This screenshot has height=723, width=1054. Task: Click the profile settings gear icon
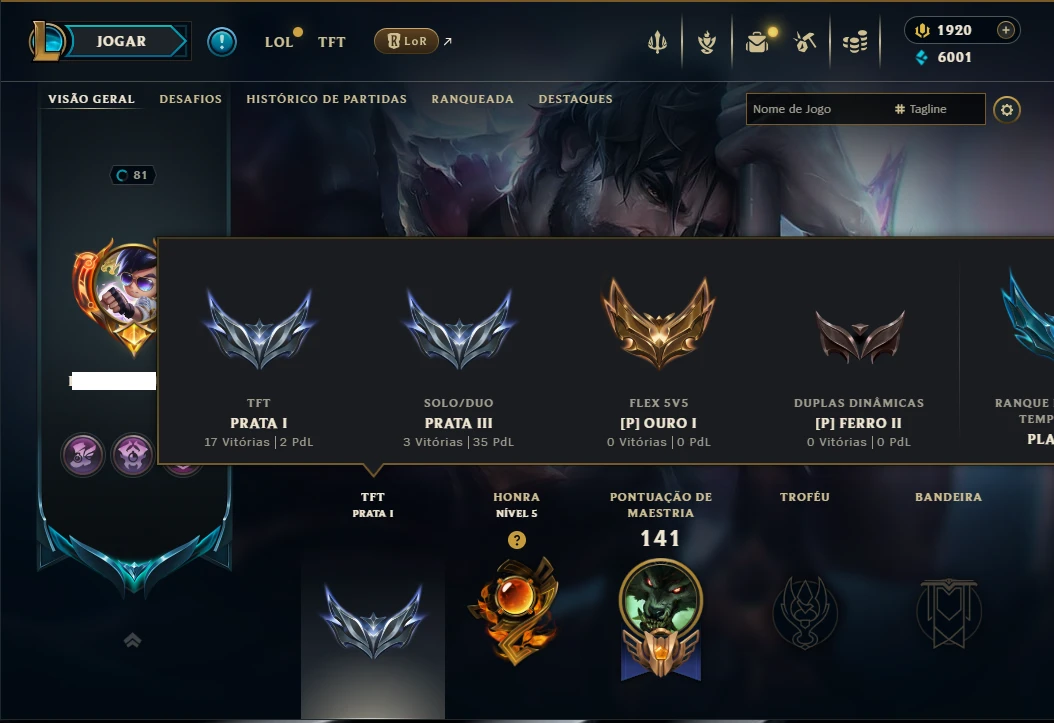pos(1006,110)
